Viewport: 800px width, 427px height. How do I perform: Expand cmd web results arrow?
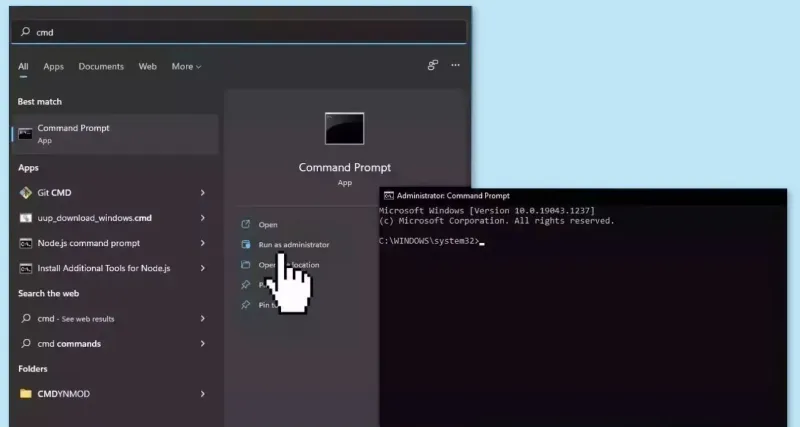click(x=203, y=319)
